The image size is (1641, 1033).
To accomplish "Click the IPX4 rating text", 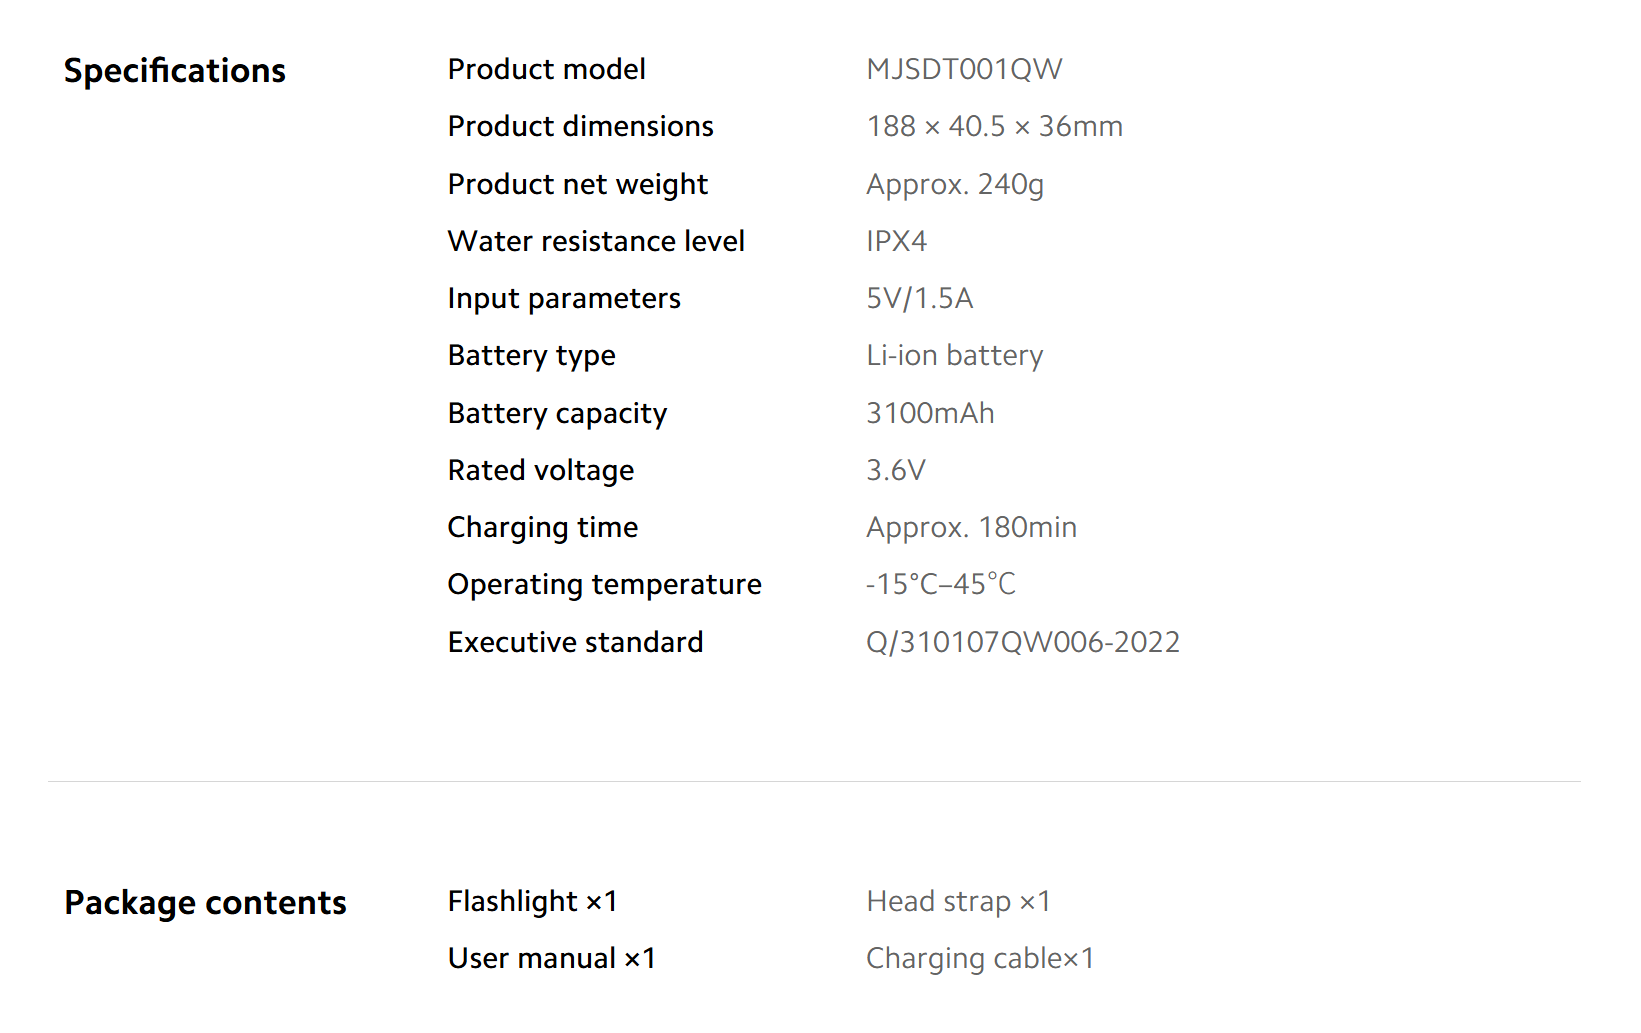I will pos(896,241).
